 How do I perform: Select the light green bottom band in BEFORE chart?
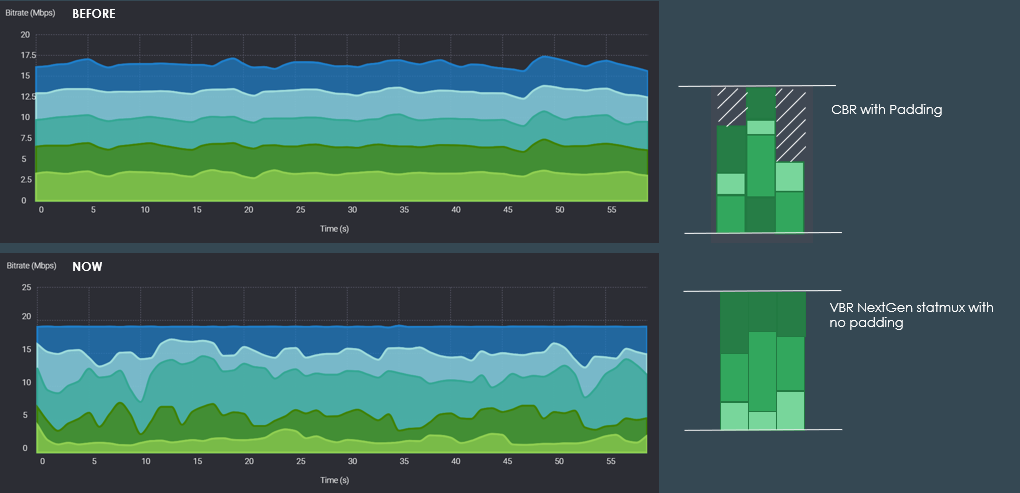300,187
